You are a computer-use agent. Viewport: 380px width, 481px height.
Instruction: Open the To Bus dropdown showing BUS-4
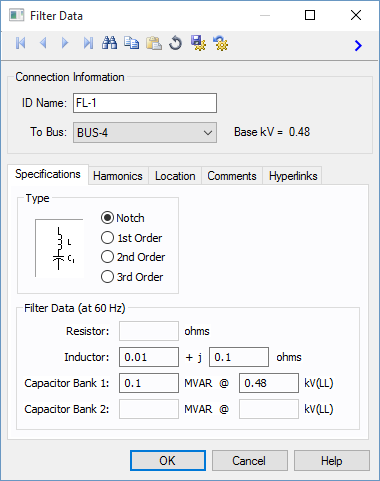tap(145, 133)
